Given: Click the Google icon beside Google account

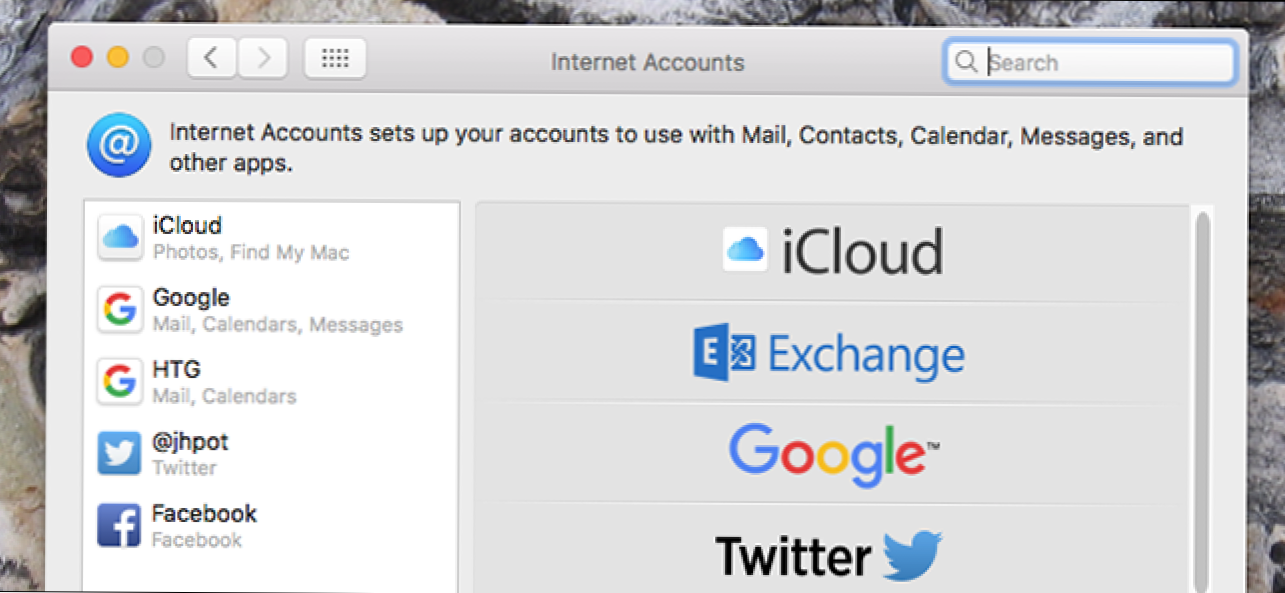Looking at the screenshot, I should point(120,310).
